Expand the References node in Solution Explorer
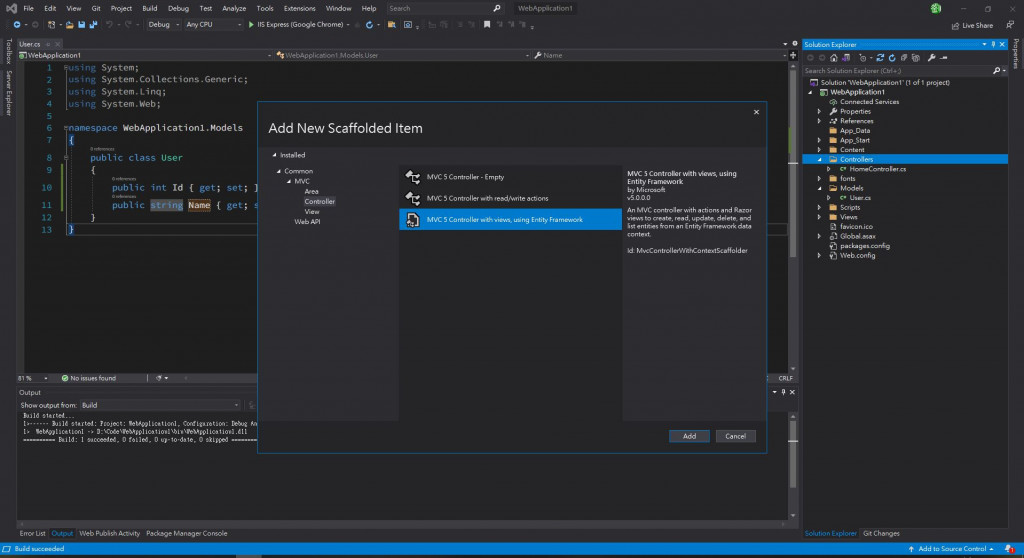The width and height of the screenshot is (1024, 558). tap(820, 121)
